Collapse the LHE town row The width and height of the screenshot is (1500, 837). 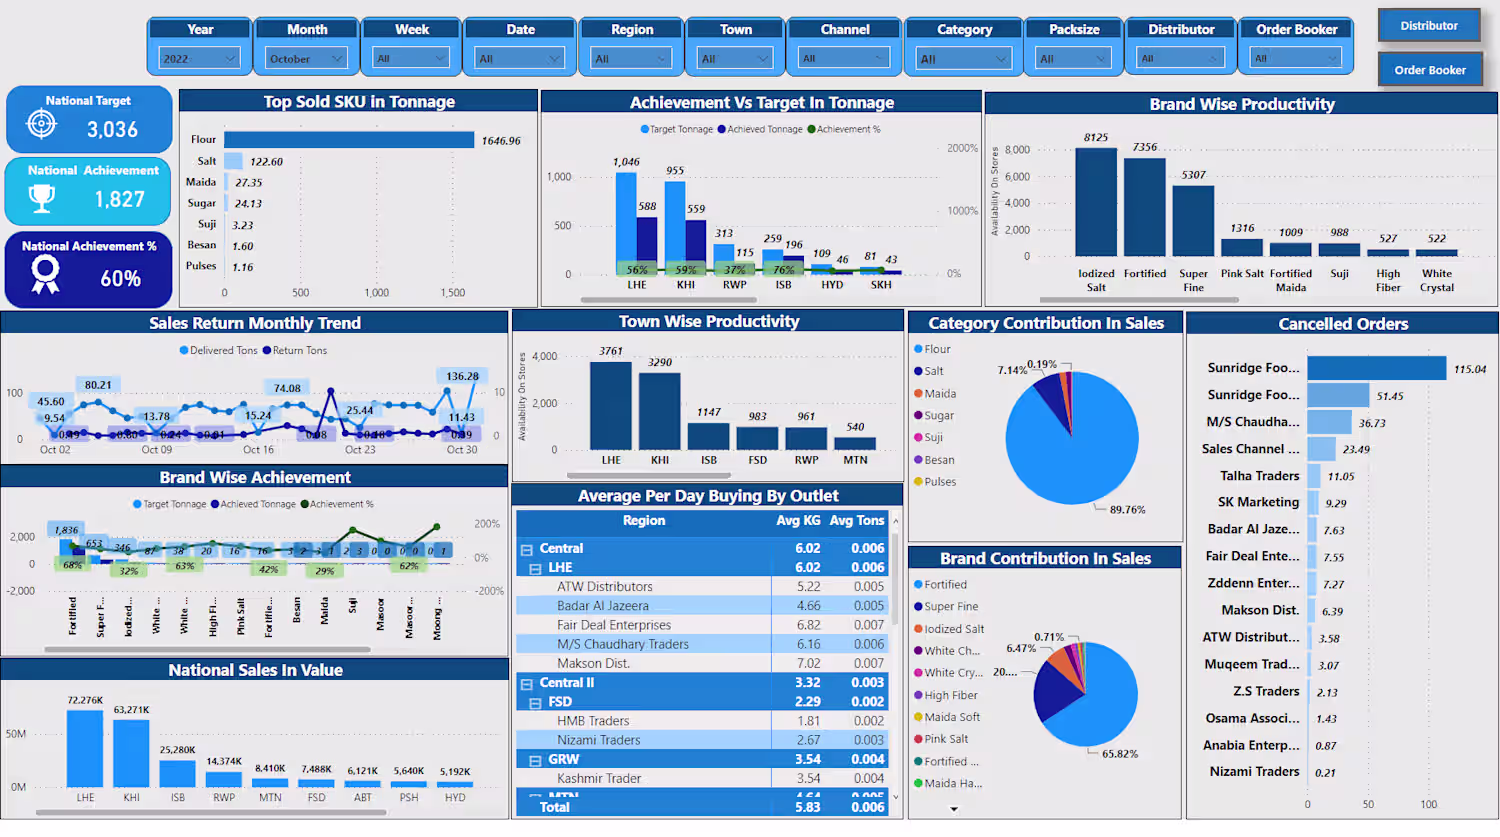point(535,568)
